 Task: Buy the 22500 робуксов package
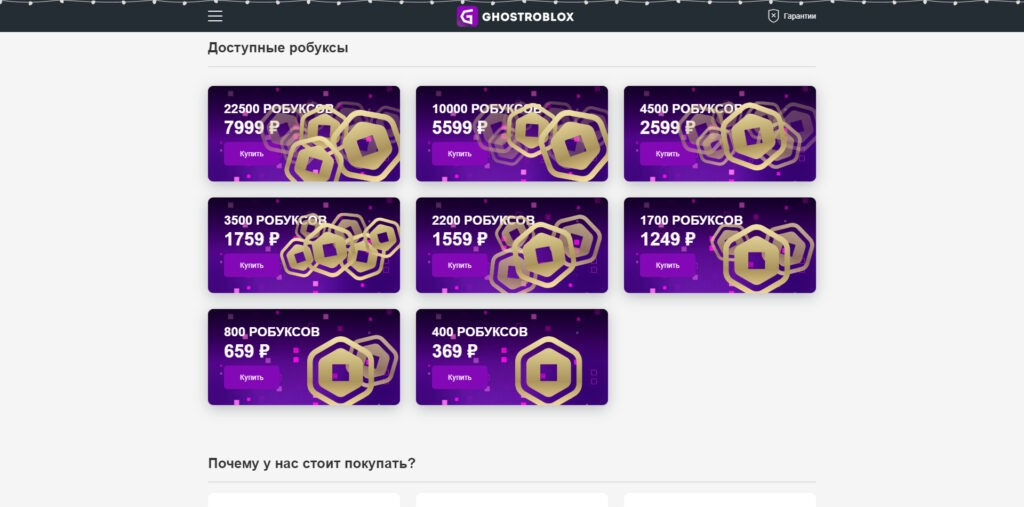(252, 154)
